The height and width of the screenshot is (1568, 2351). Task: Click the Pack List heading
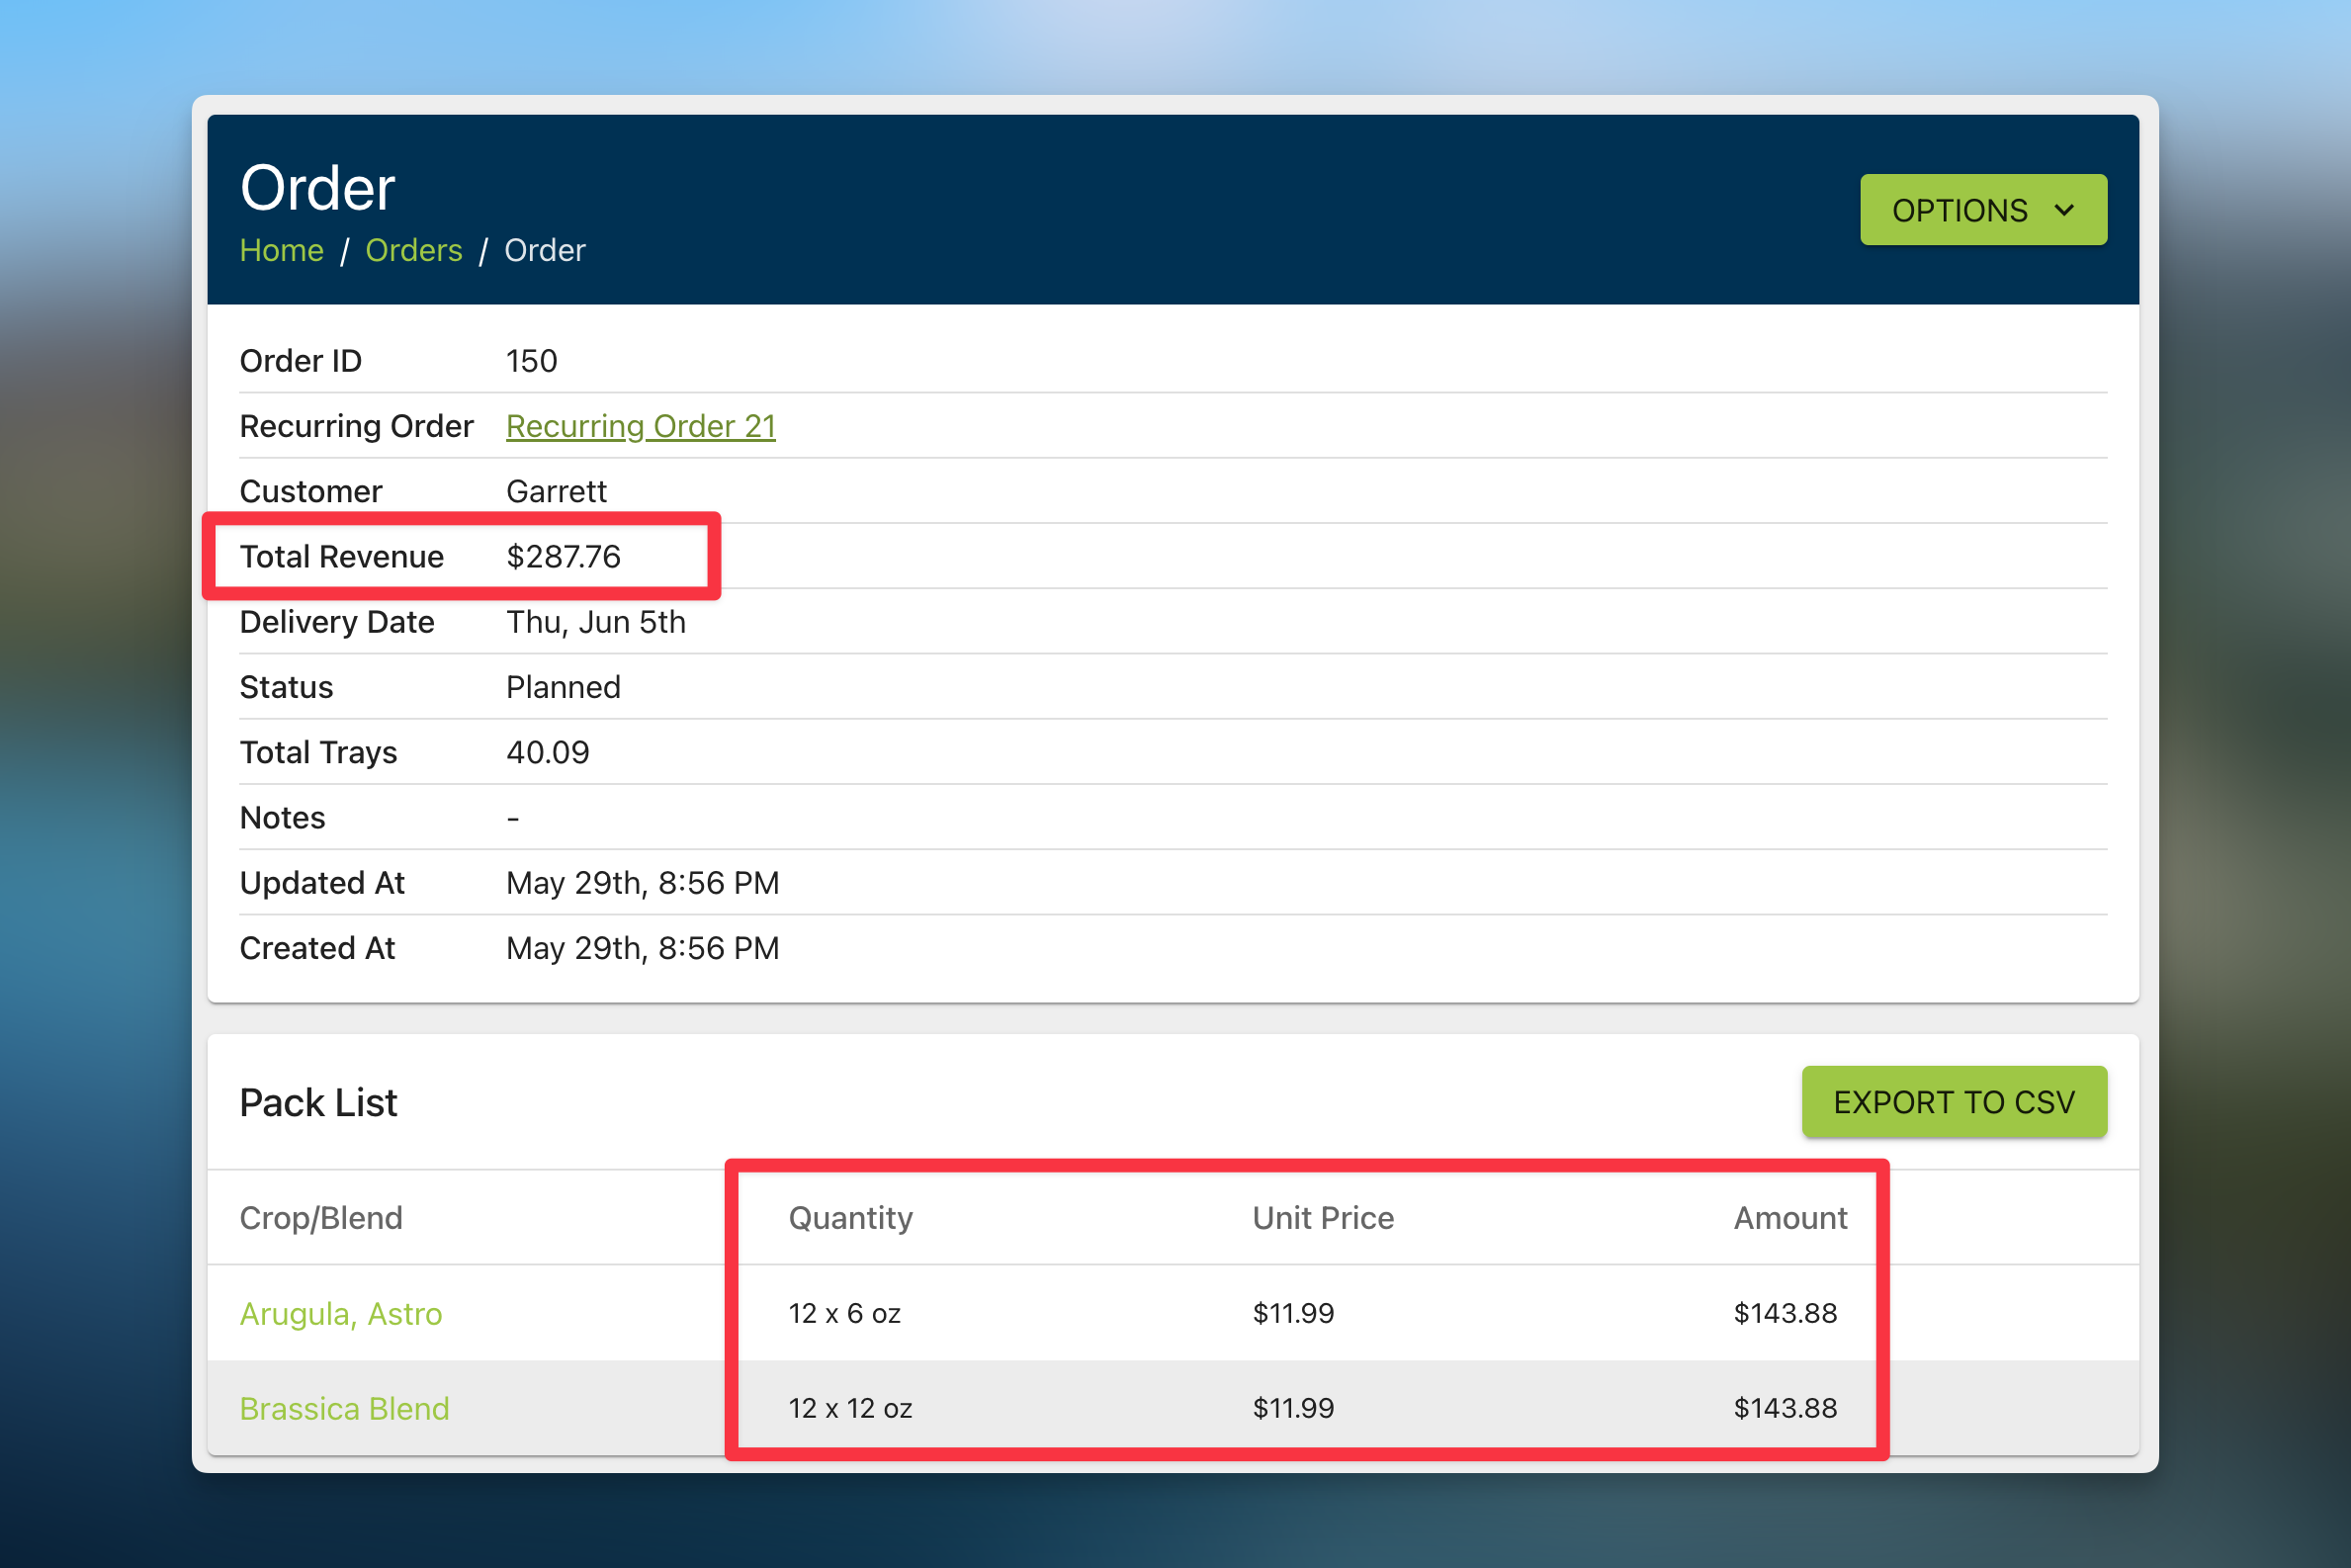coord(318,1102)
